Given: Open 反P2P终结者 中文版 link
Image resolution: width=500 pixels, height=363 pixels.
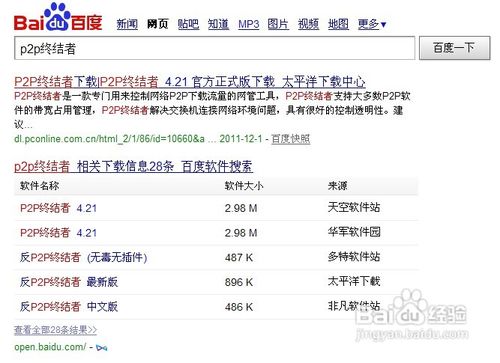Looking at the screenshot, I should pyautogui.click(x=69, y=307).
